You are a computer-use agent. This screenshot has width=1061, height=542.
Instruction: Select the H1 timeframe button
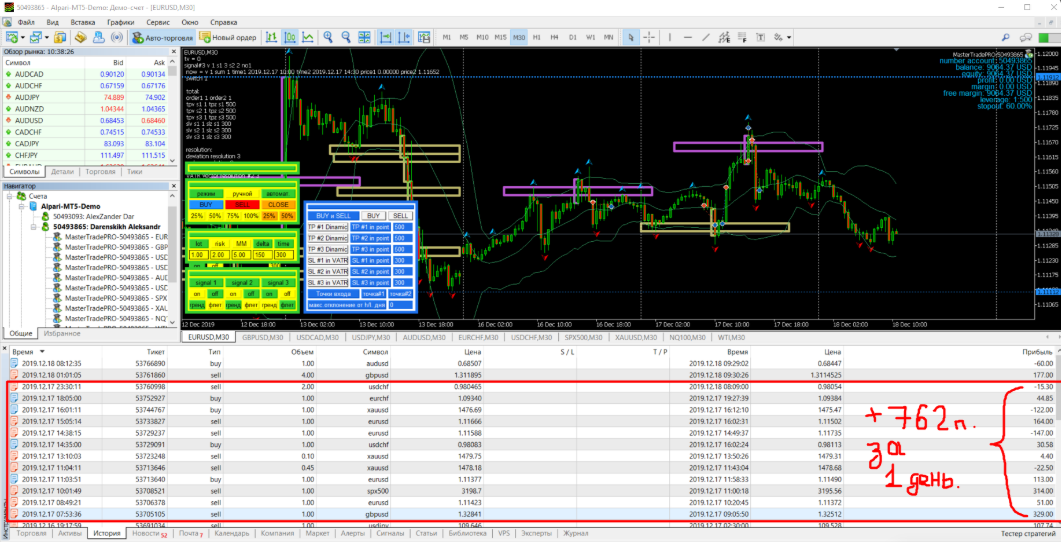coord(537,37)
